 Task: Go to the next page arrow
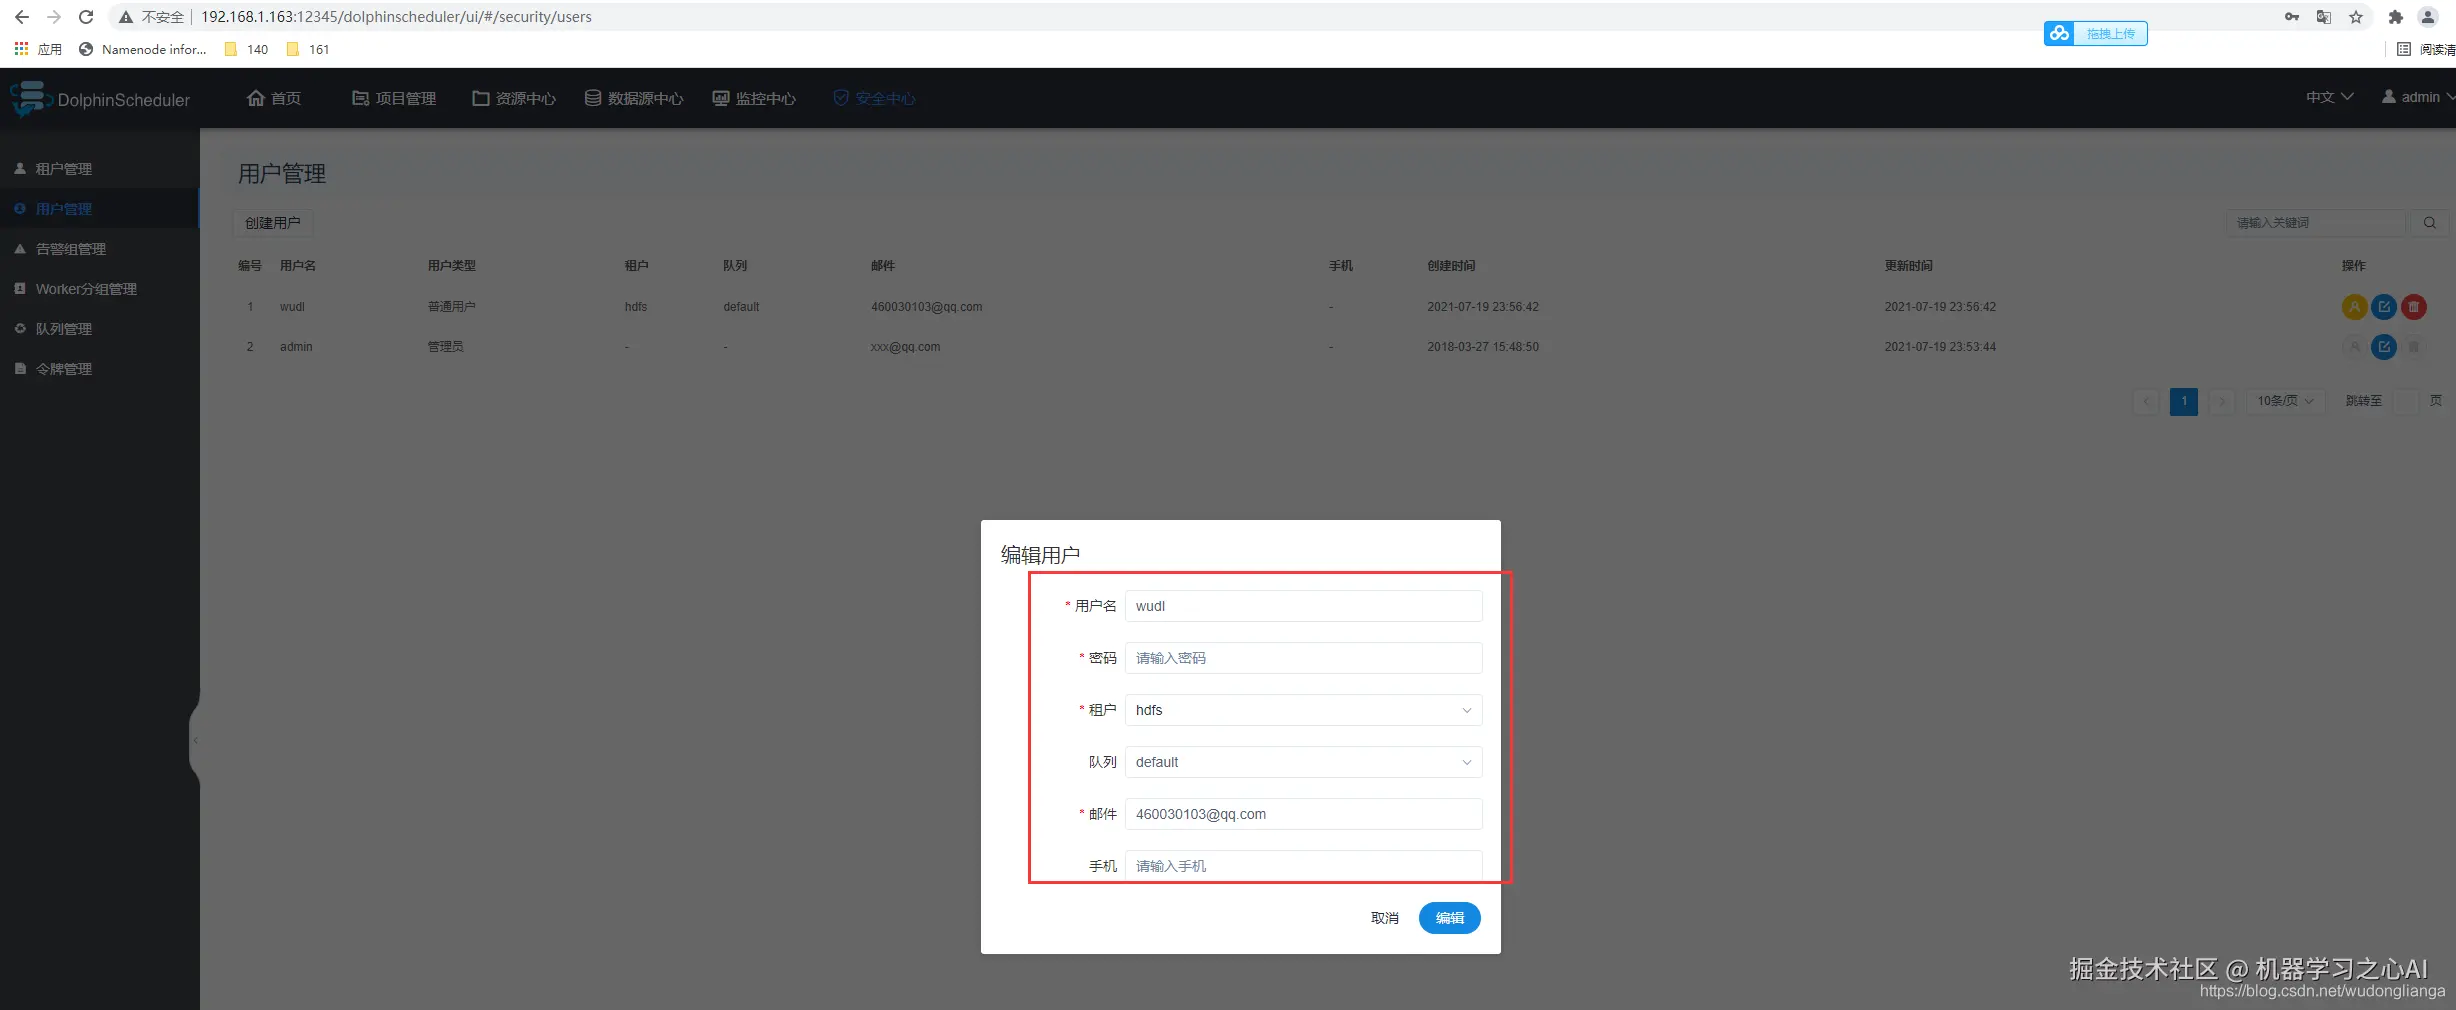point(2222,401)
